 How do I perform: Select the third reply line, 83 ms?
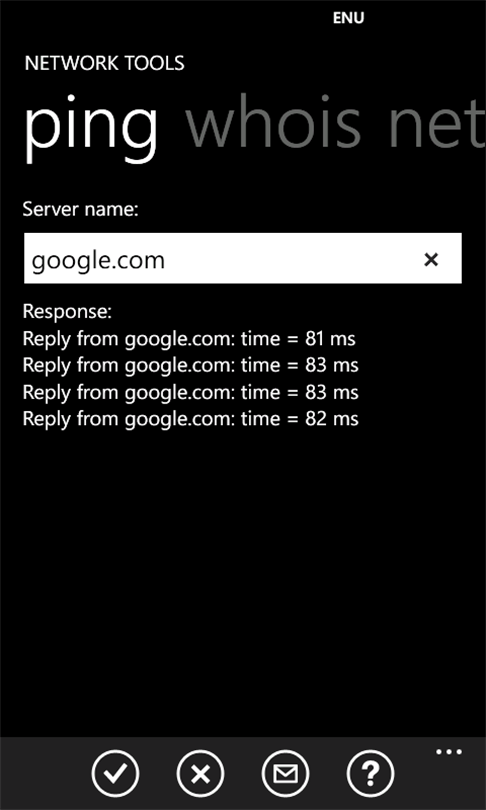click(x=191, y=392)
